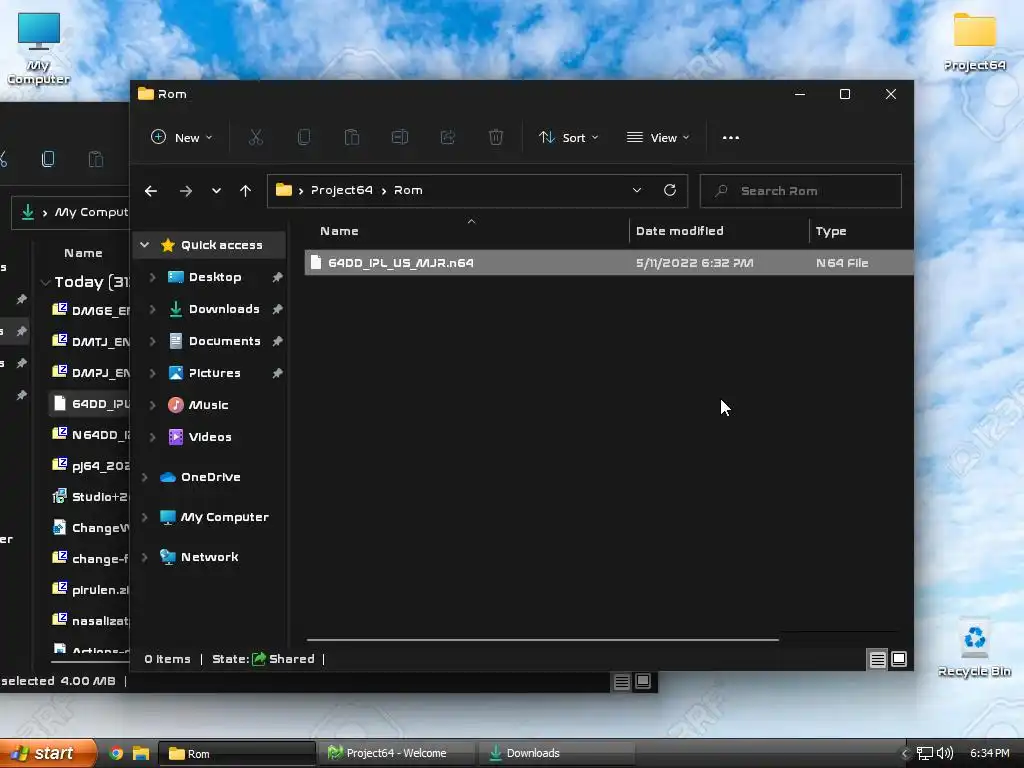Click Copy icon in Downloads window toolbar
Screen dimensions: 1024x768
point(48,159)
